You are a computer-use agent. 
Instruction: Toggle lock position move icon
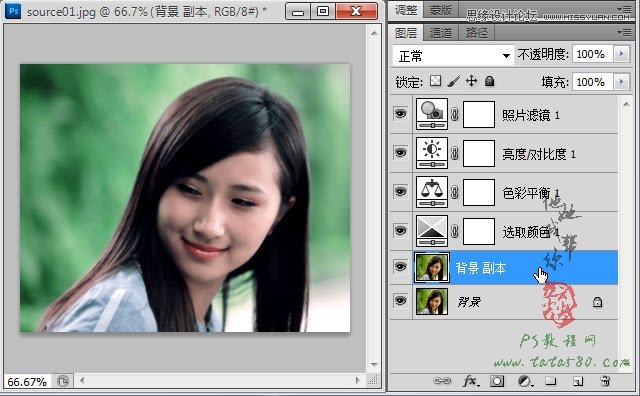click(x=471, y=81)
